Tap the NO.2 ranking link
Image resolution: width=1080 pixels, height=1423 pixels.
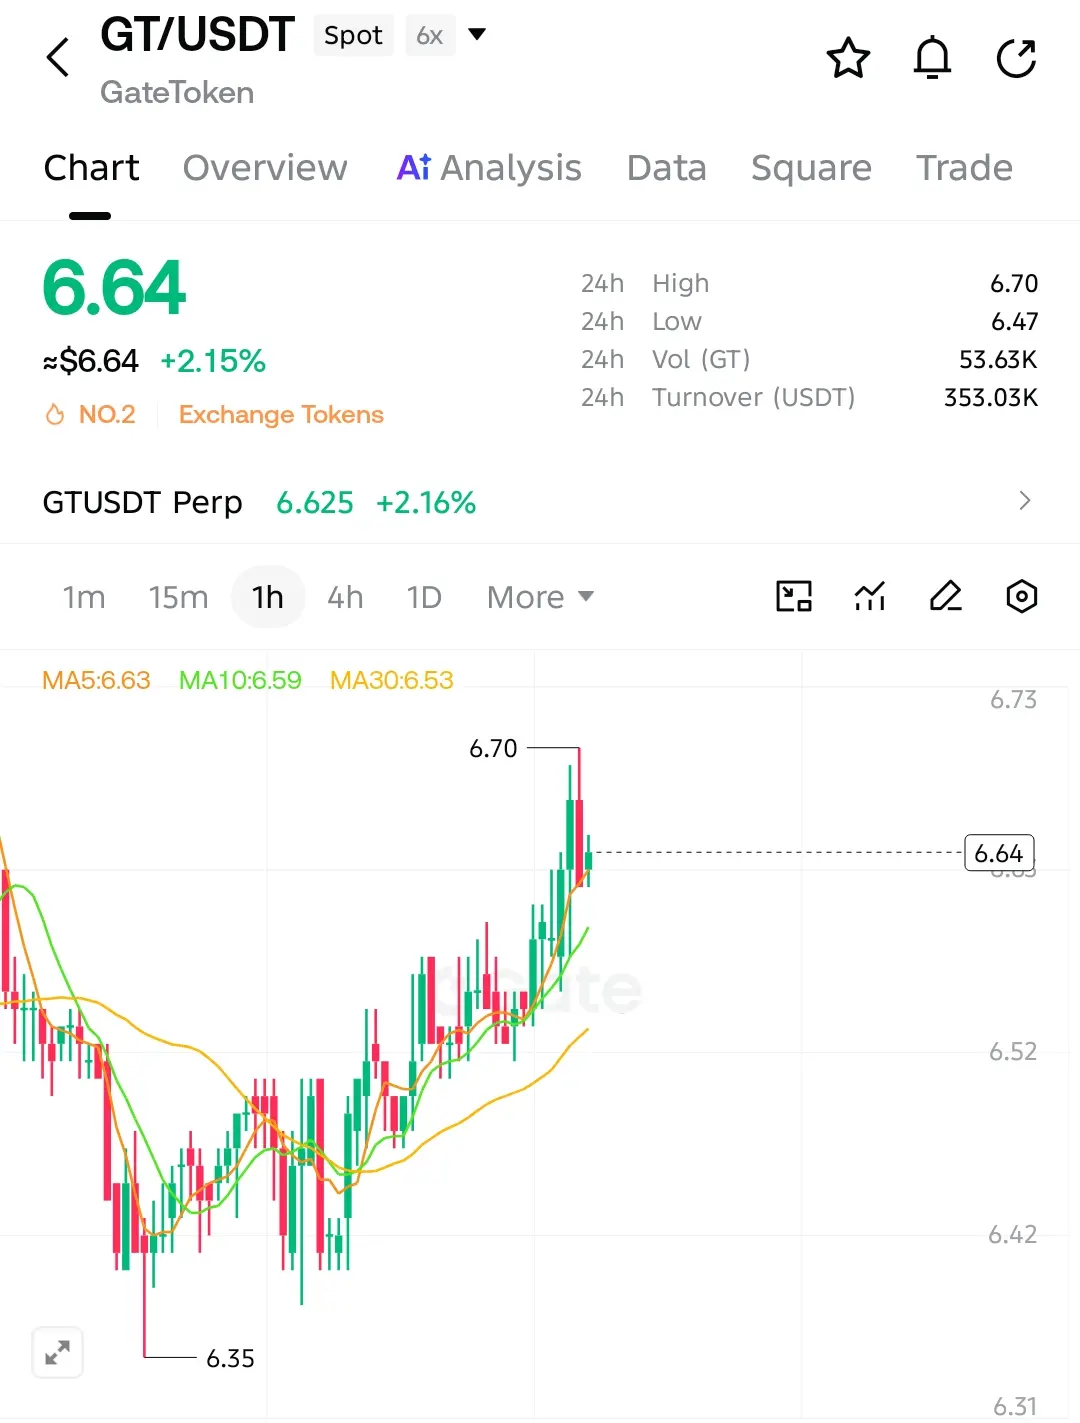tap(107, 414)
